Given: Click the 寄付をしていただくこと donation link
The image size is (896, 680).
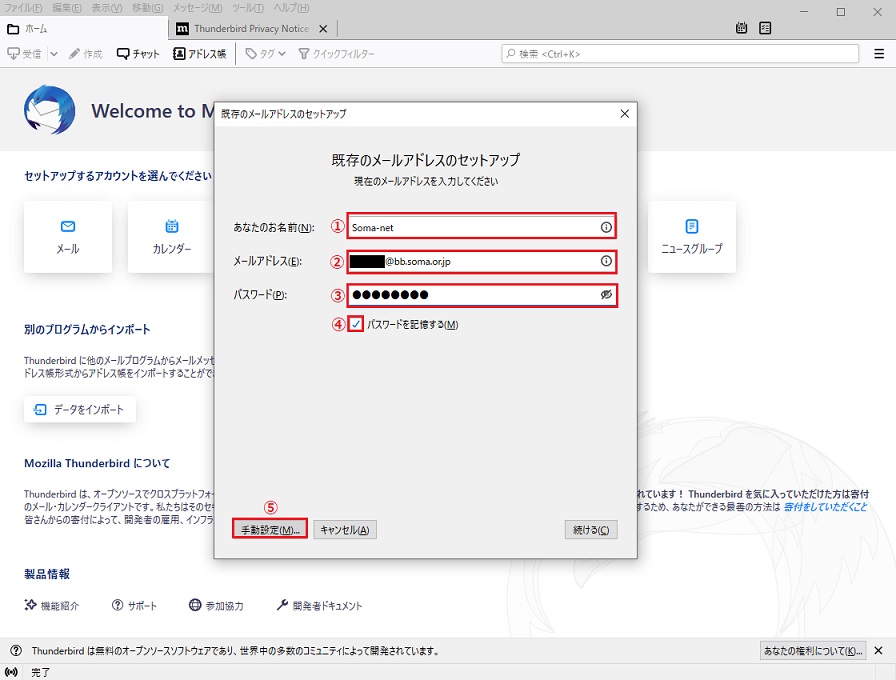Looking at the screenshot, I should [x=825, y=507].
